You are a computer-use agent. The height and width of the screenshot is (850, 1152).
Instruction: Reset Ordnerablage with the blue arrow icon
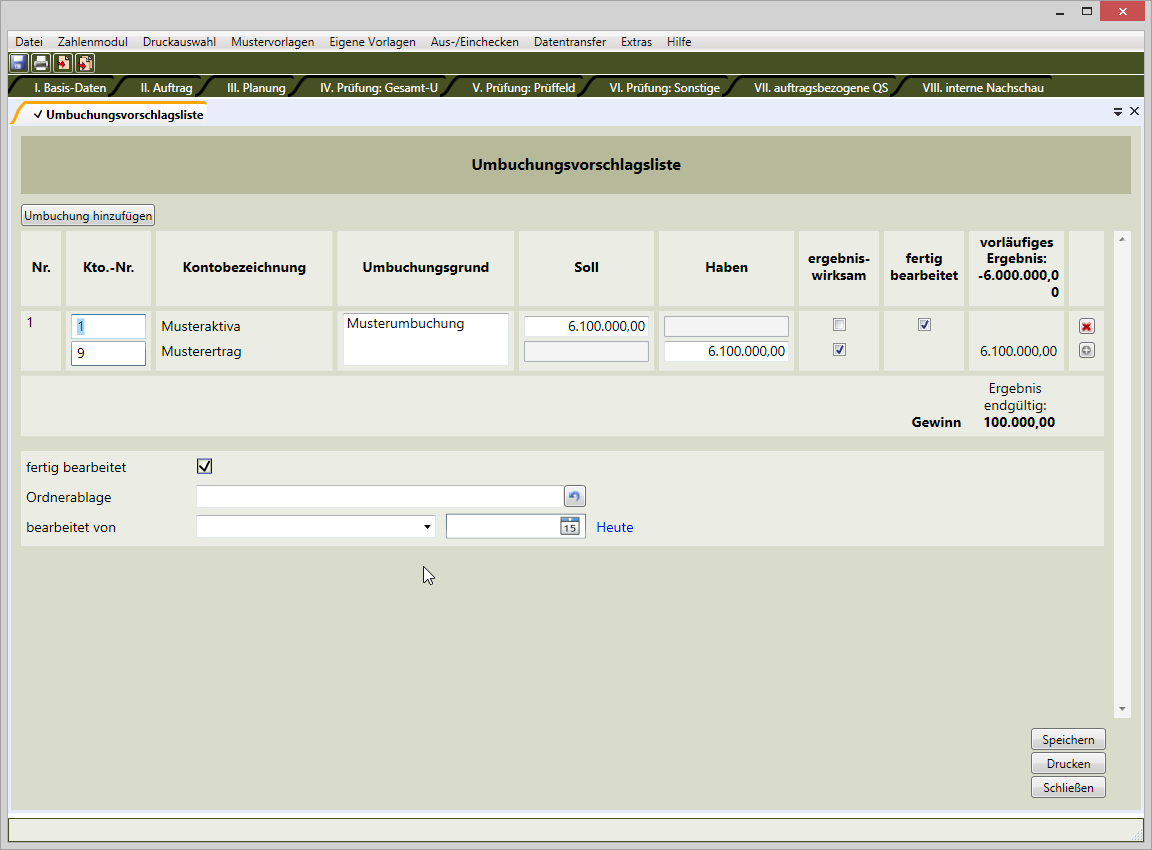[575, 497]
